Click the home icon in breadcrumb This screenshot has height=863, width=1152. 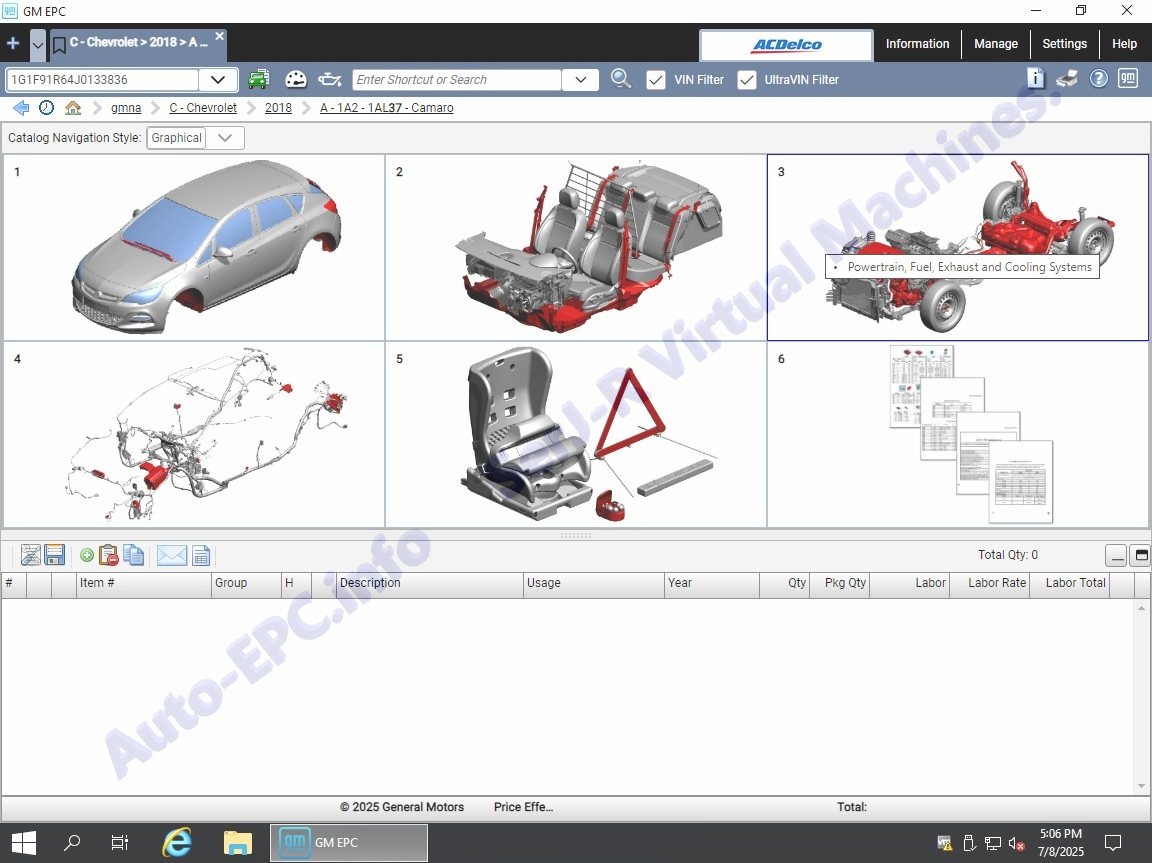73,108
